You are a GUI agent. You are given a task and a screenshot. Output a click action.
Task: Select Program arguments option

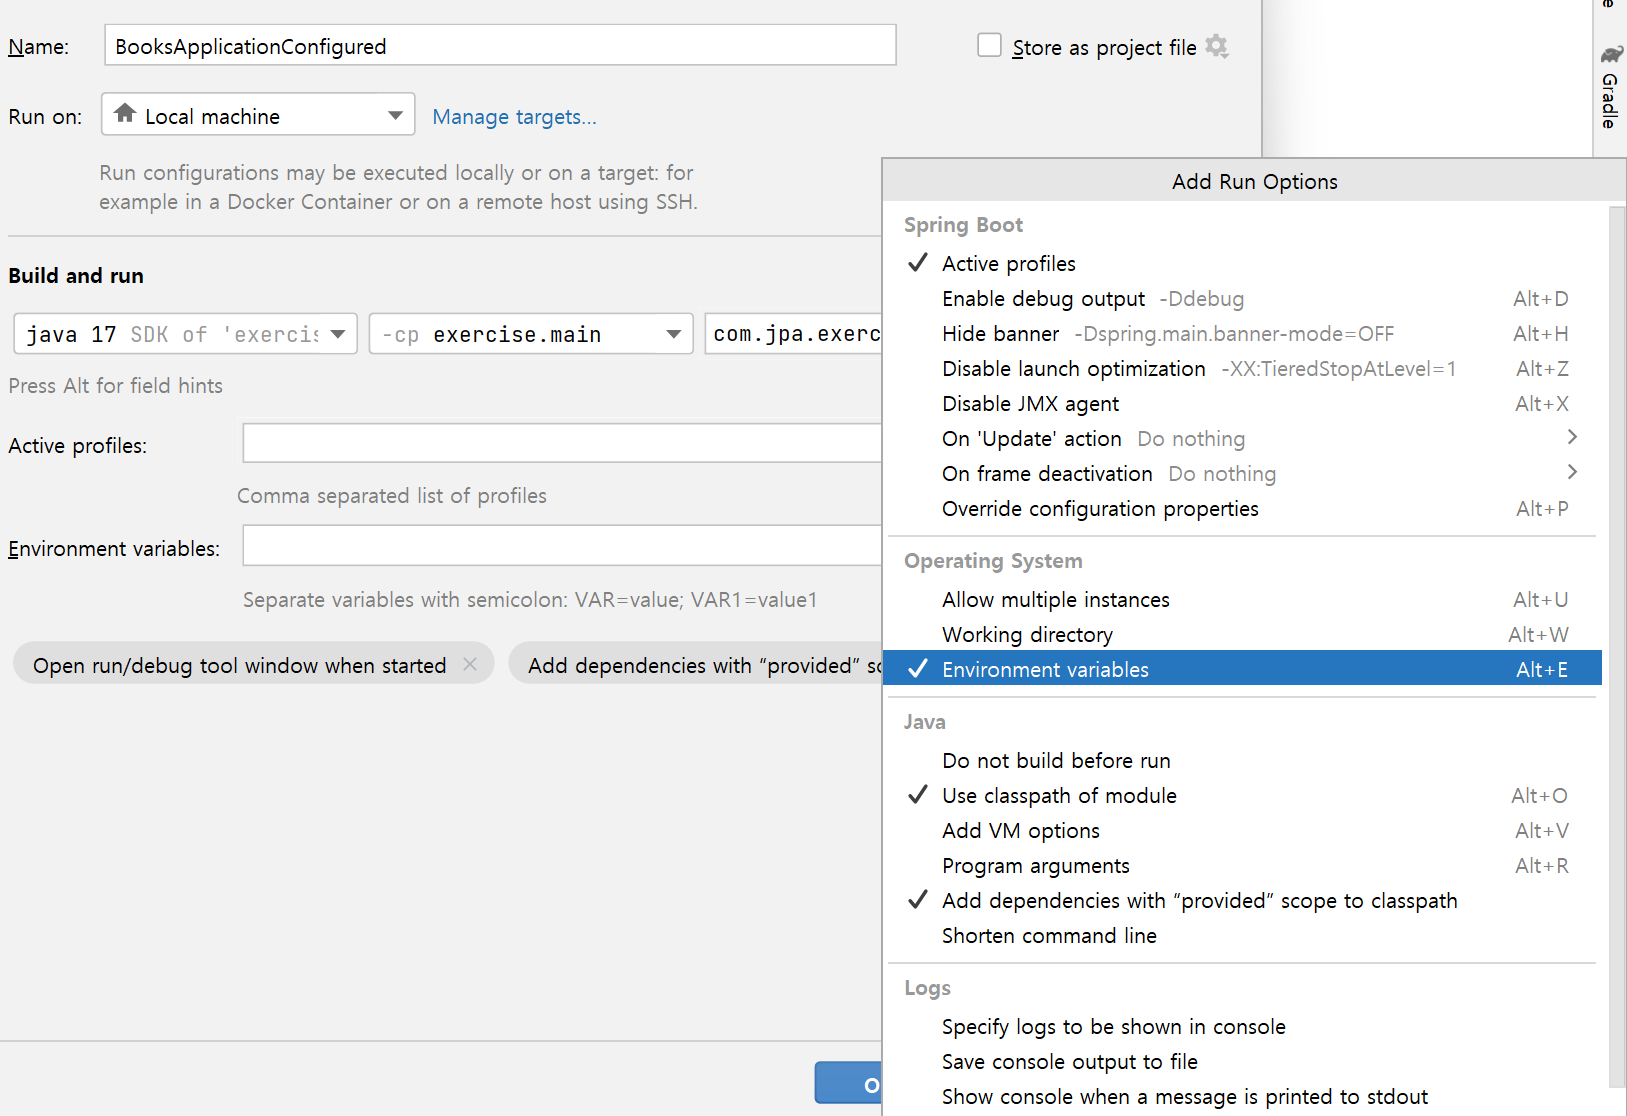(x=1242, y=866)
